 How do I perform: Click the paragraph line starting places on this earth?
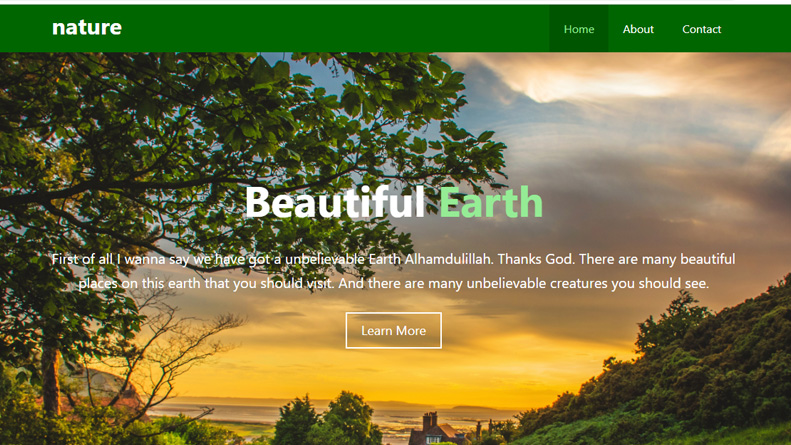click(x=393, y=283)
